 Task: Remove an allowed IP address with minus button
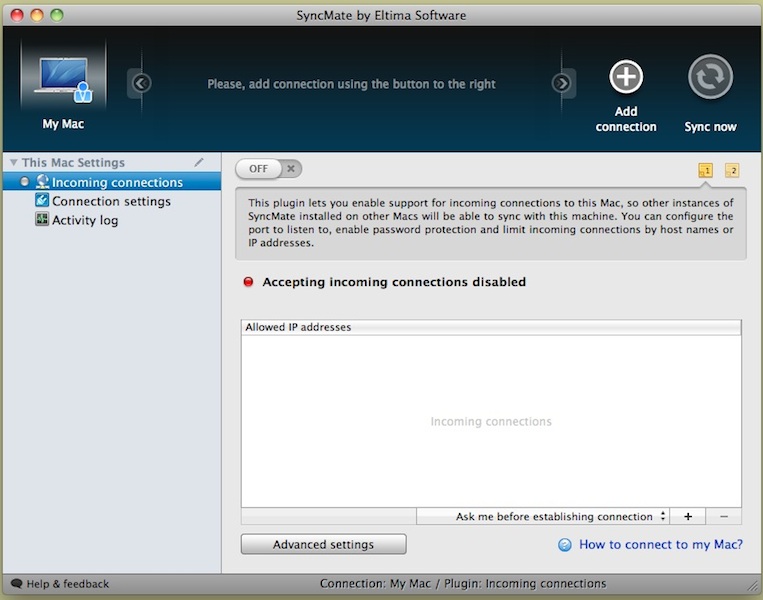pyautogui.click(x=723, y=517)
